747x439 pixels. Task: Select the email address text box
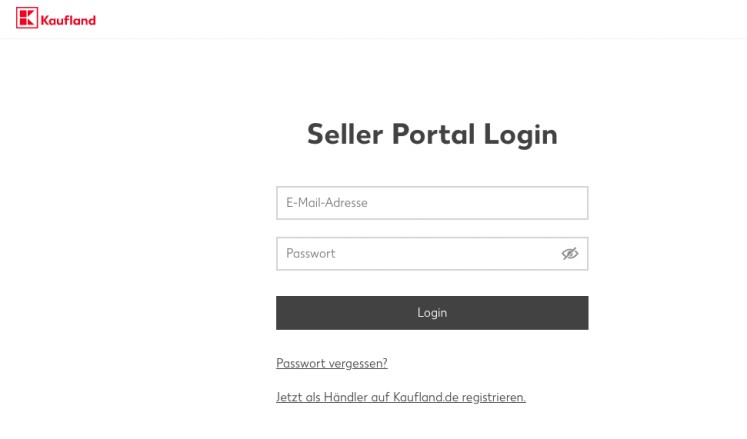click(431, 203)
